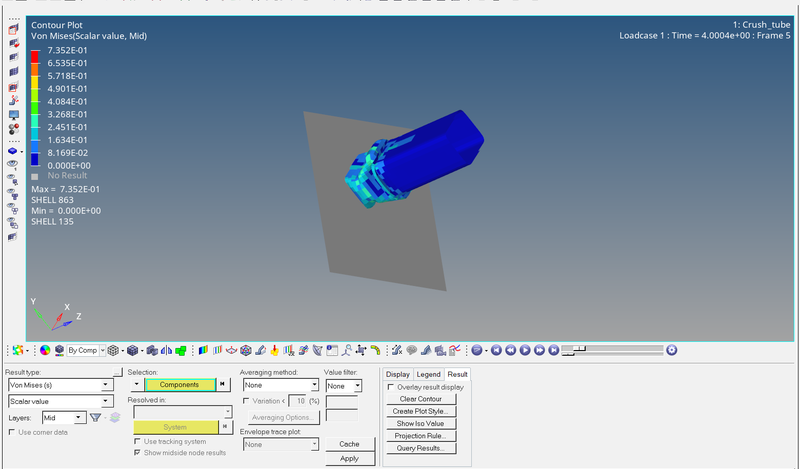
Task: Click the Apply button
Action: pyautogui.click(x=349, y=458)
